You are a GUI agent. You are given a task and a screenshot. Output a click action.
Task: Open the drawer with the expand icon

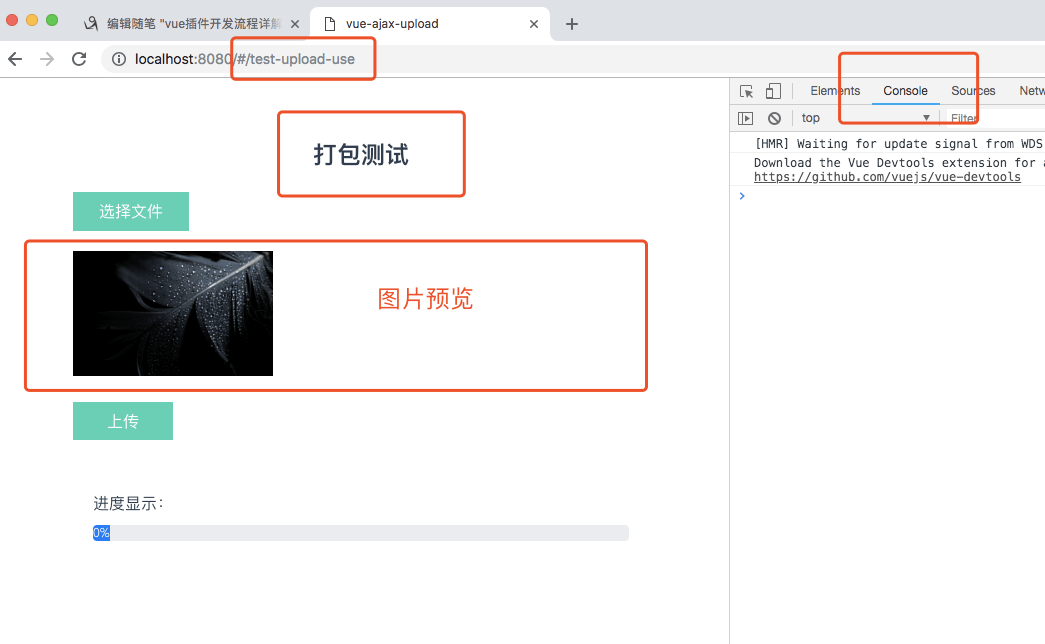pyautogui.click(x=745, y=117)
